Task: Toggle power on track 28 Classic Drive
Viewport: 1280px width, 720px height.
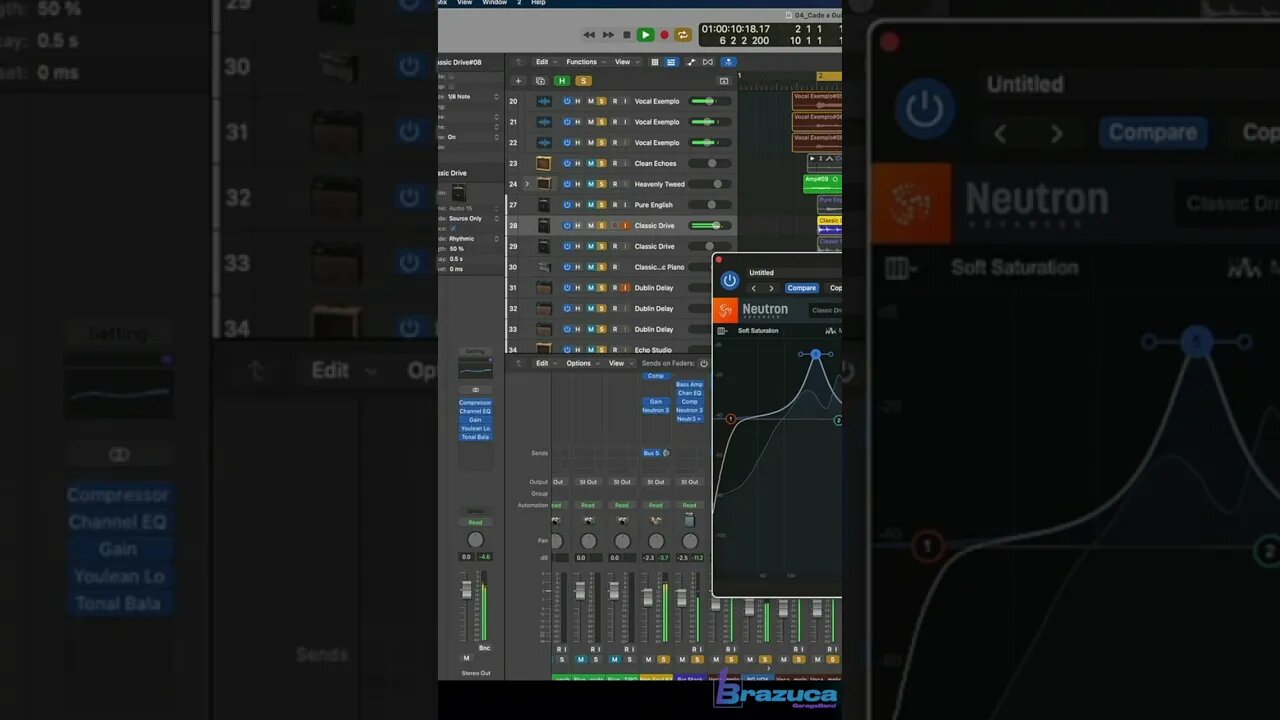Action: tap(567, 226)
